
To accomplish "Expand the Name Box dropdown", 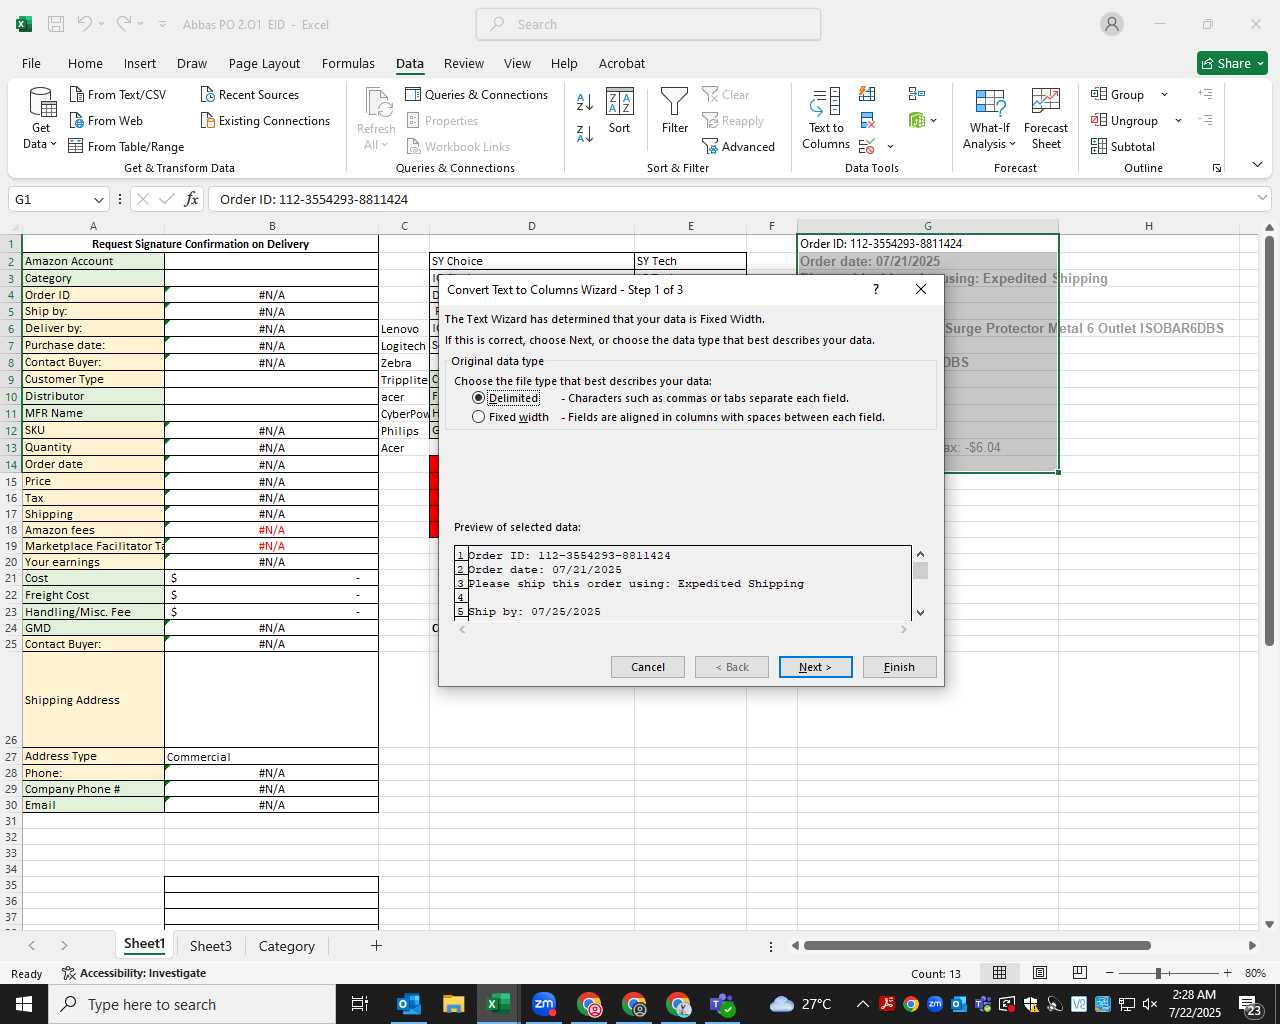I will click(x=98, y=200).
